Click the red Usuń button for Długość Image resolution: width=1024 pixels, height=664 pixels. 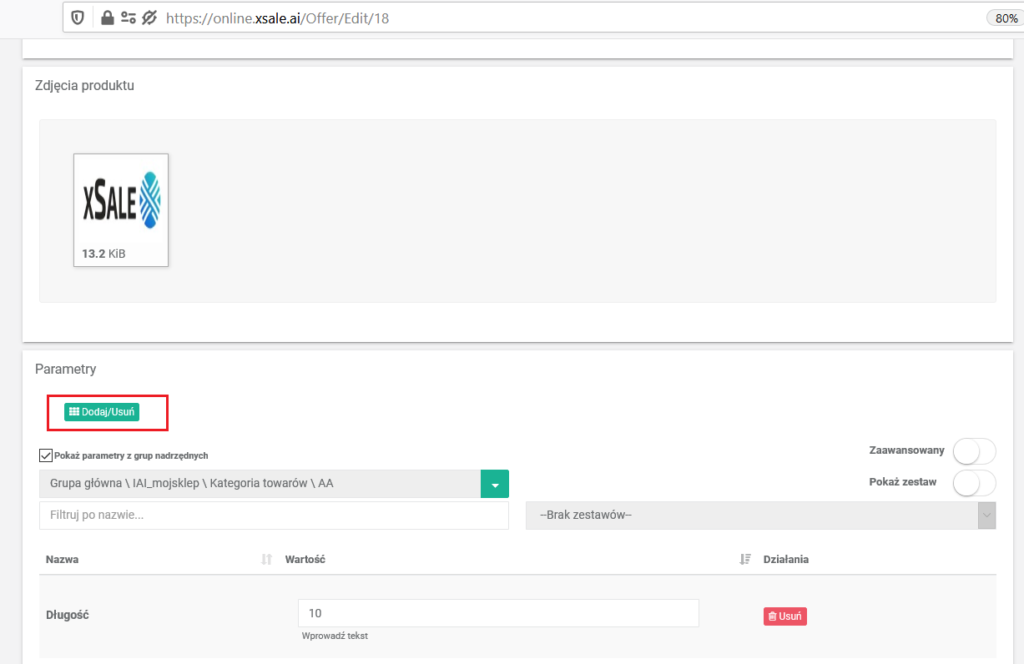[x=785, y=616]
